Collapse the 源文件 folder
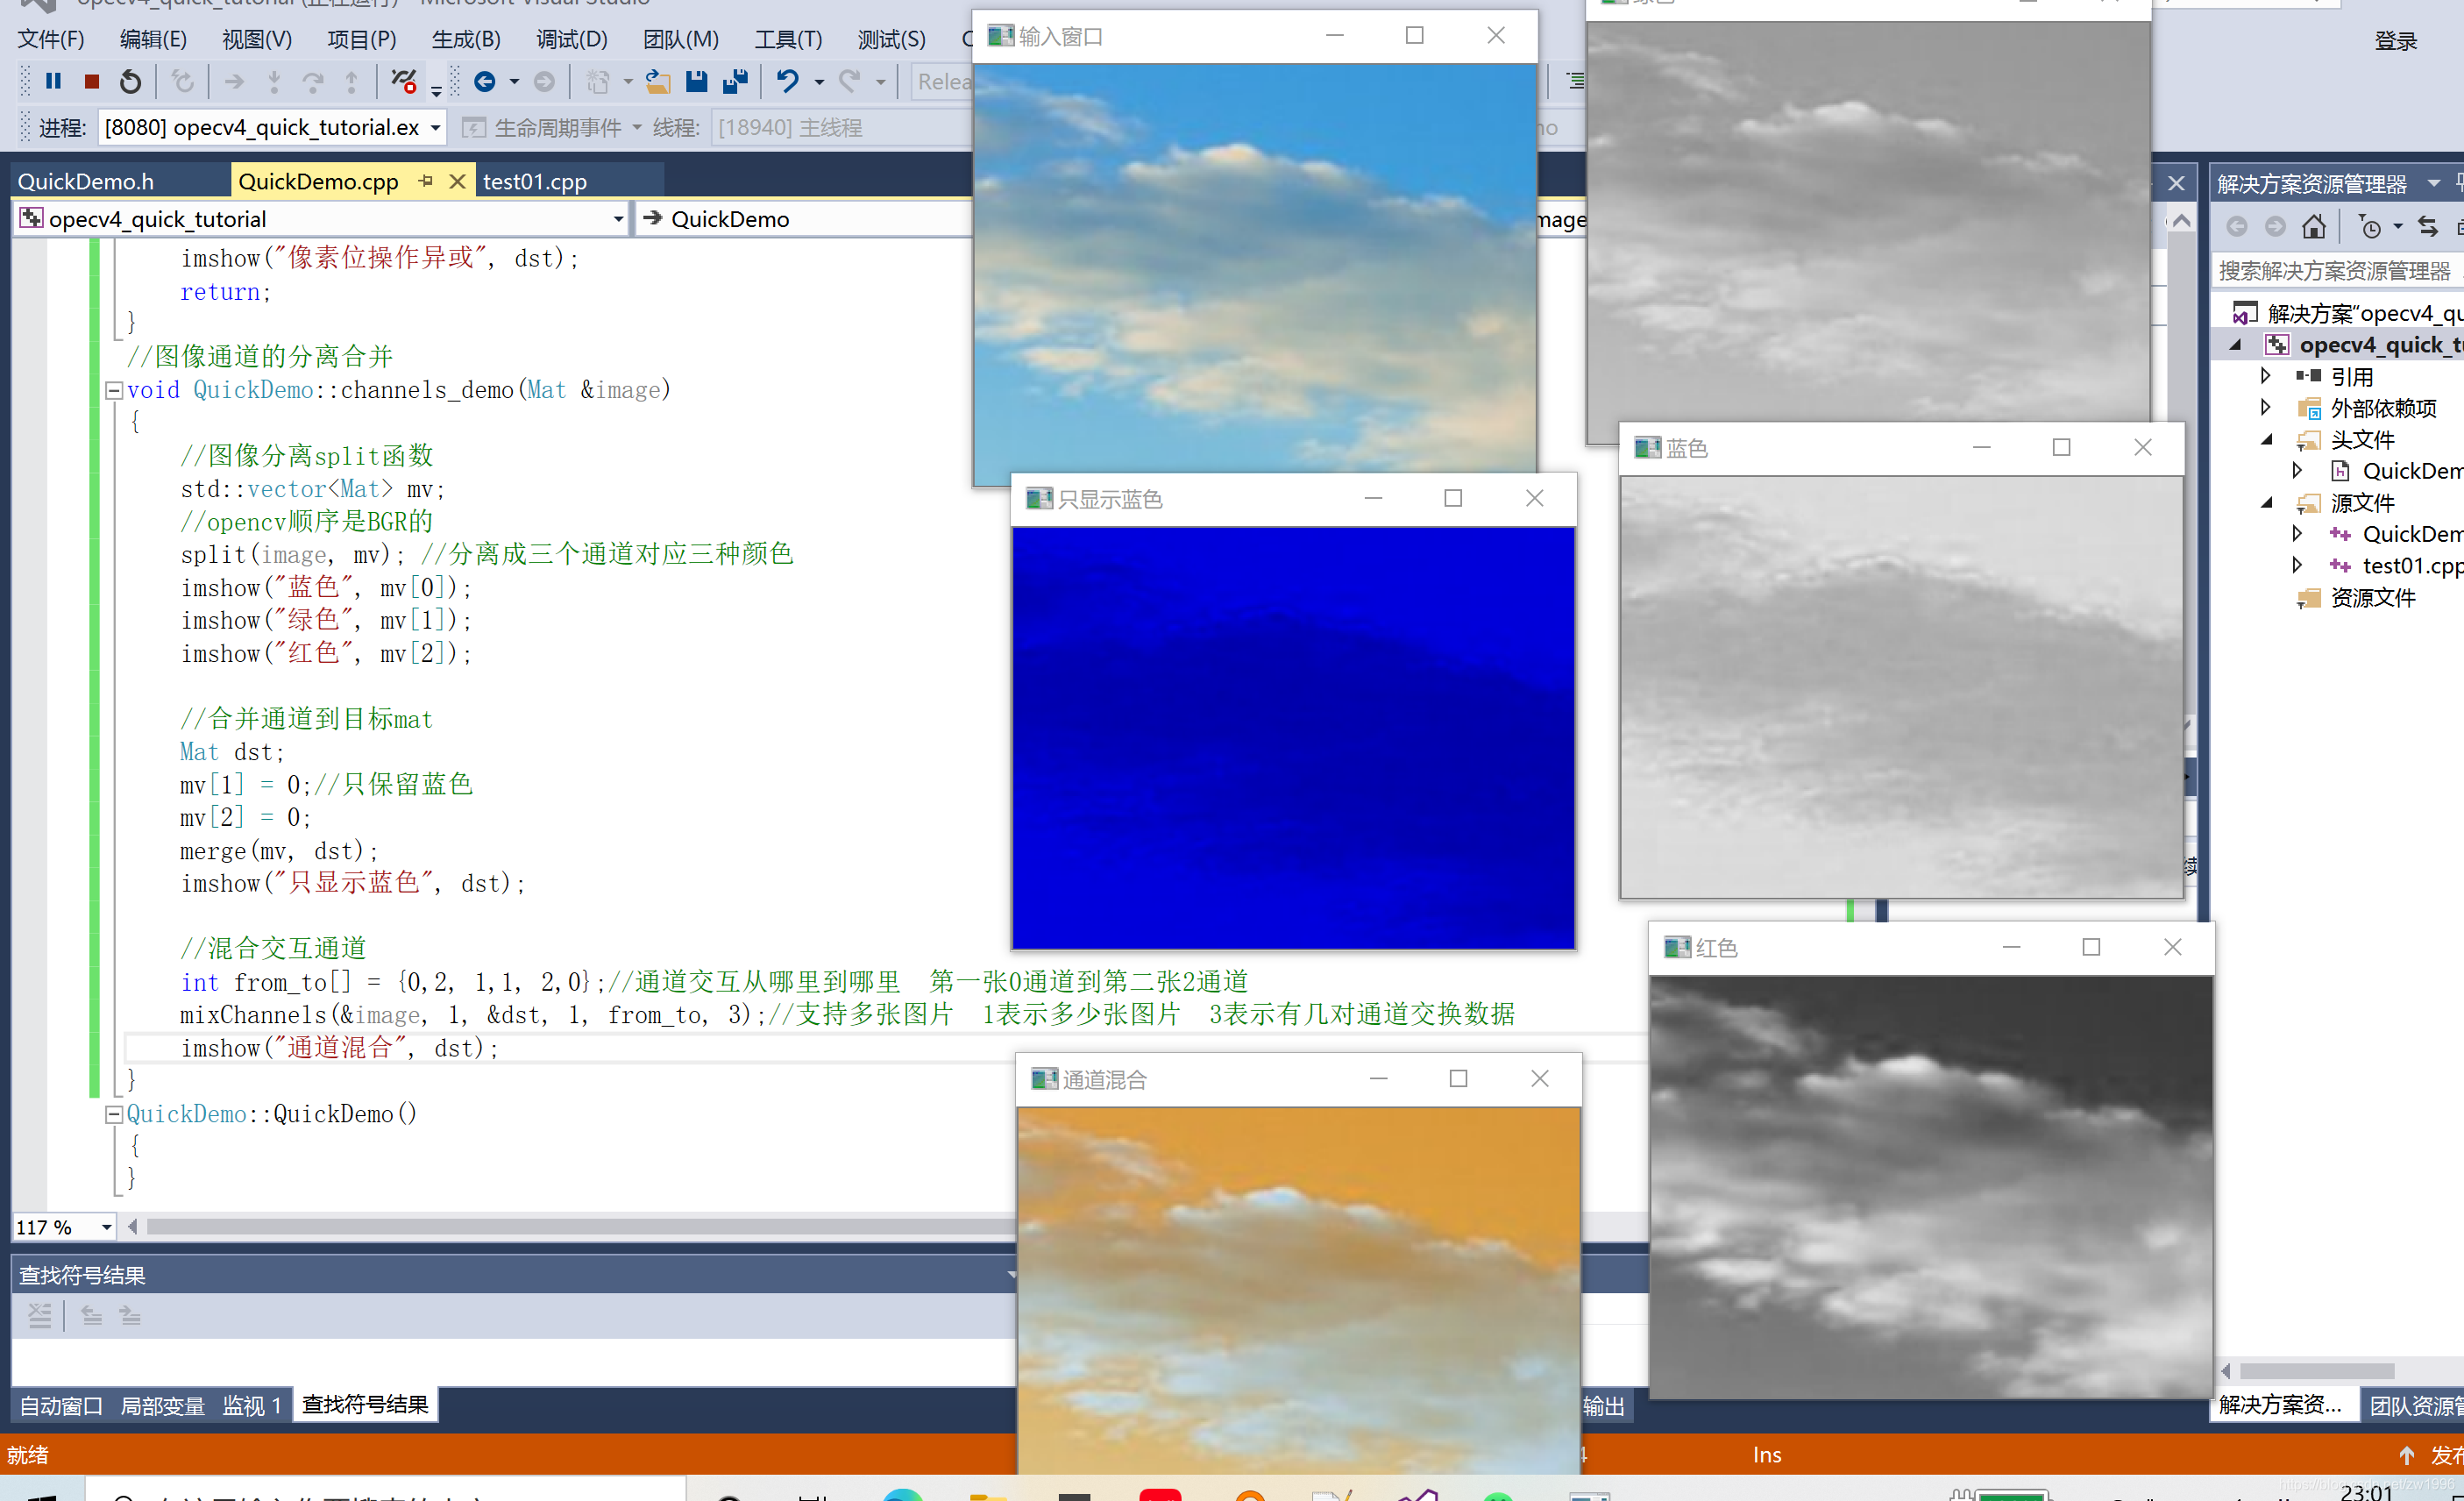The height and width of the screenshot is (1501, 2464). [x=2266, y=503]
